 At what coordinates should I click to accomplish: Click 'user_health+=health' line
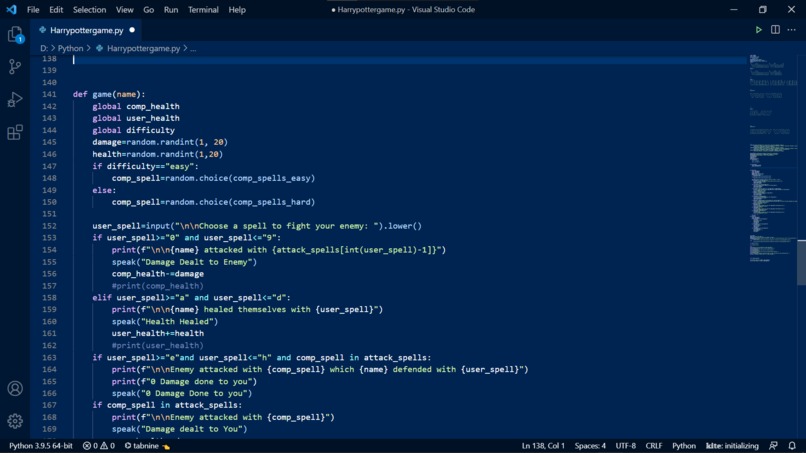tap(158, 333)
